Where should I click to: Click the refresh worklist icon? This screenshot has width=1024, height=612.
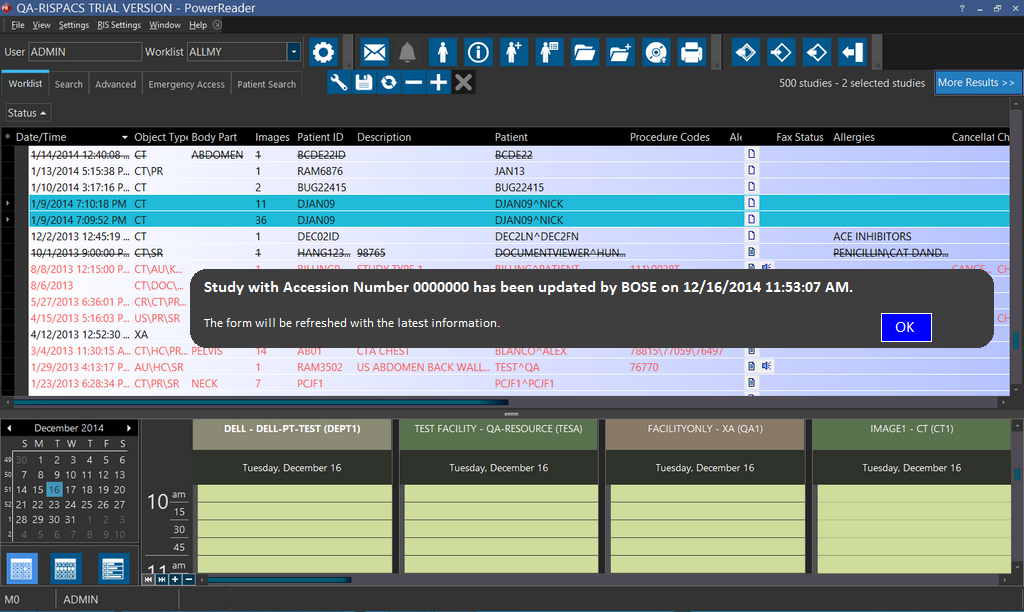(x=388, y=83)
